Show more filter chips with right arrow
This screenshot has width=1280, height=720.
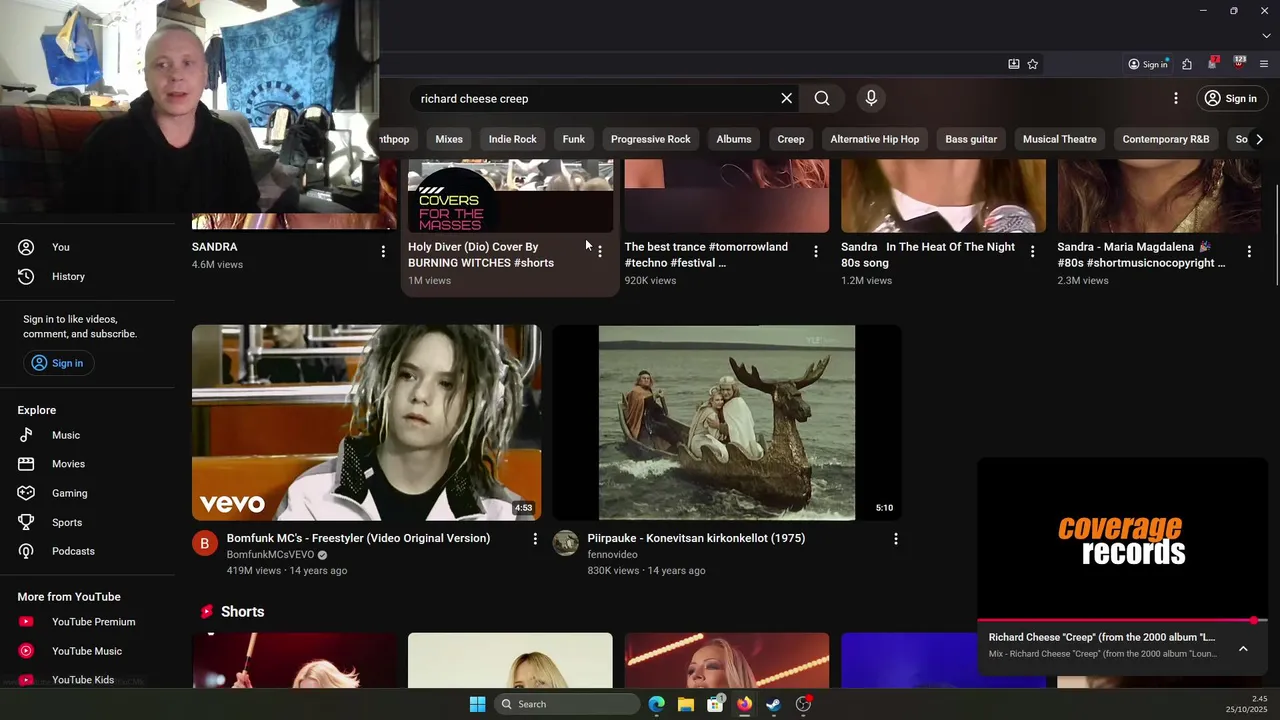tap(1259, 139)
